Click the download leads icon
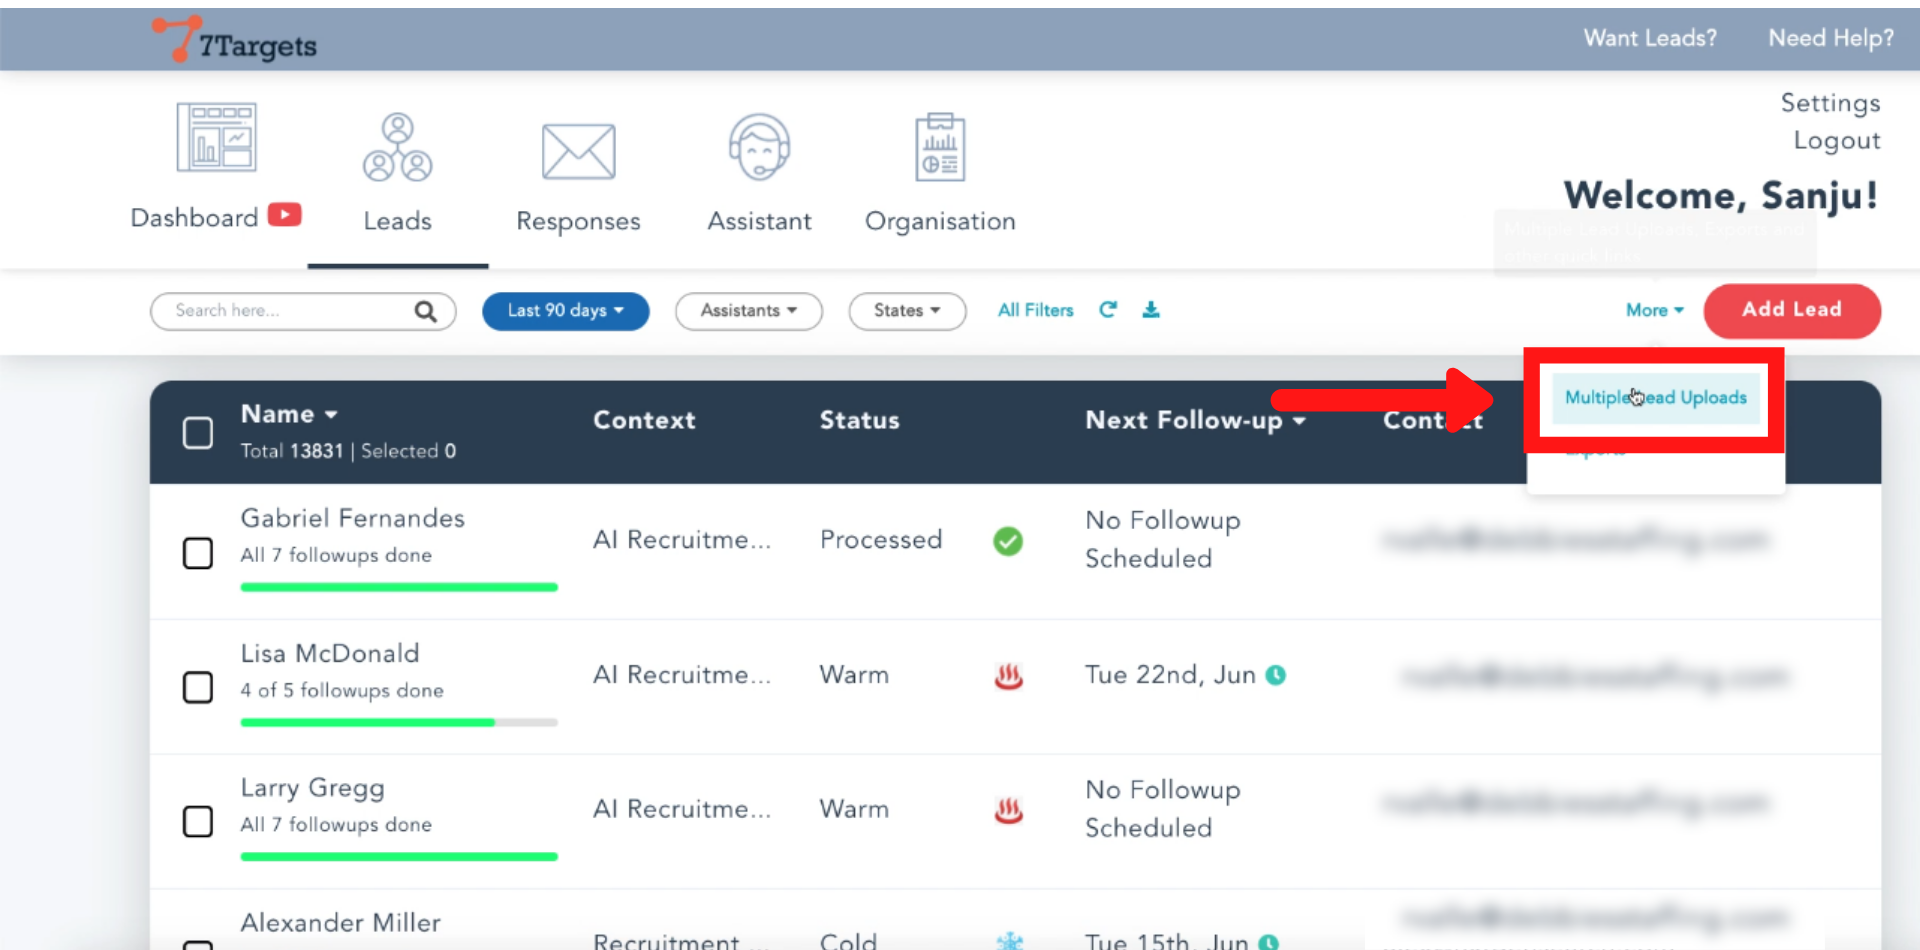This screenshot has width=1920, height=950. coord(1151,310)
